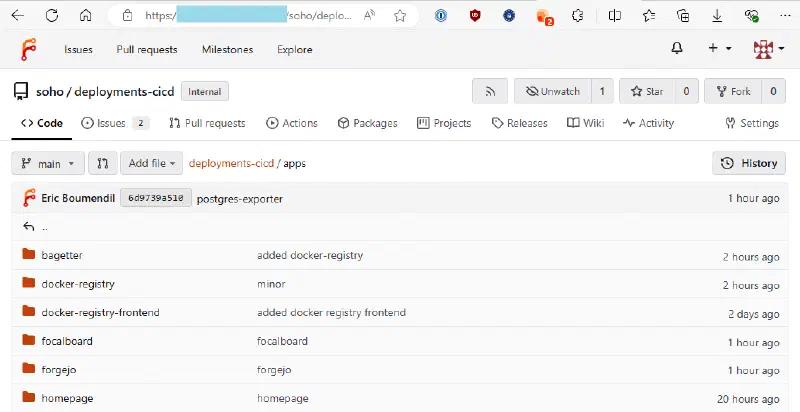Click deployments-cicd breadcrumb link
This screenshot has height=412, width=800.
[x=231, y=163]
